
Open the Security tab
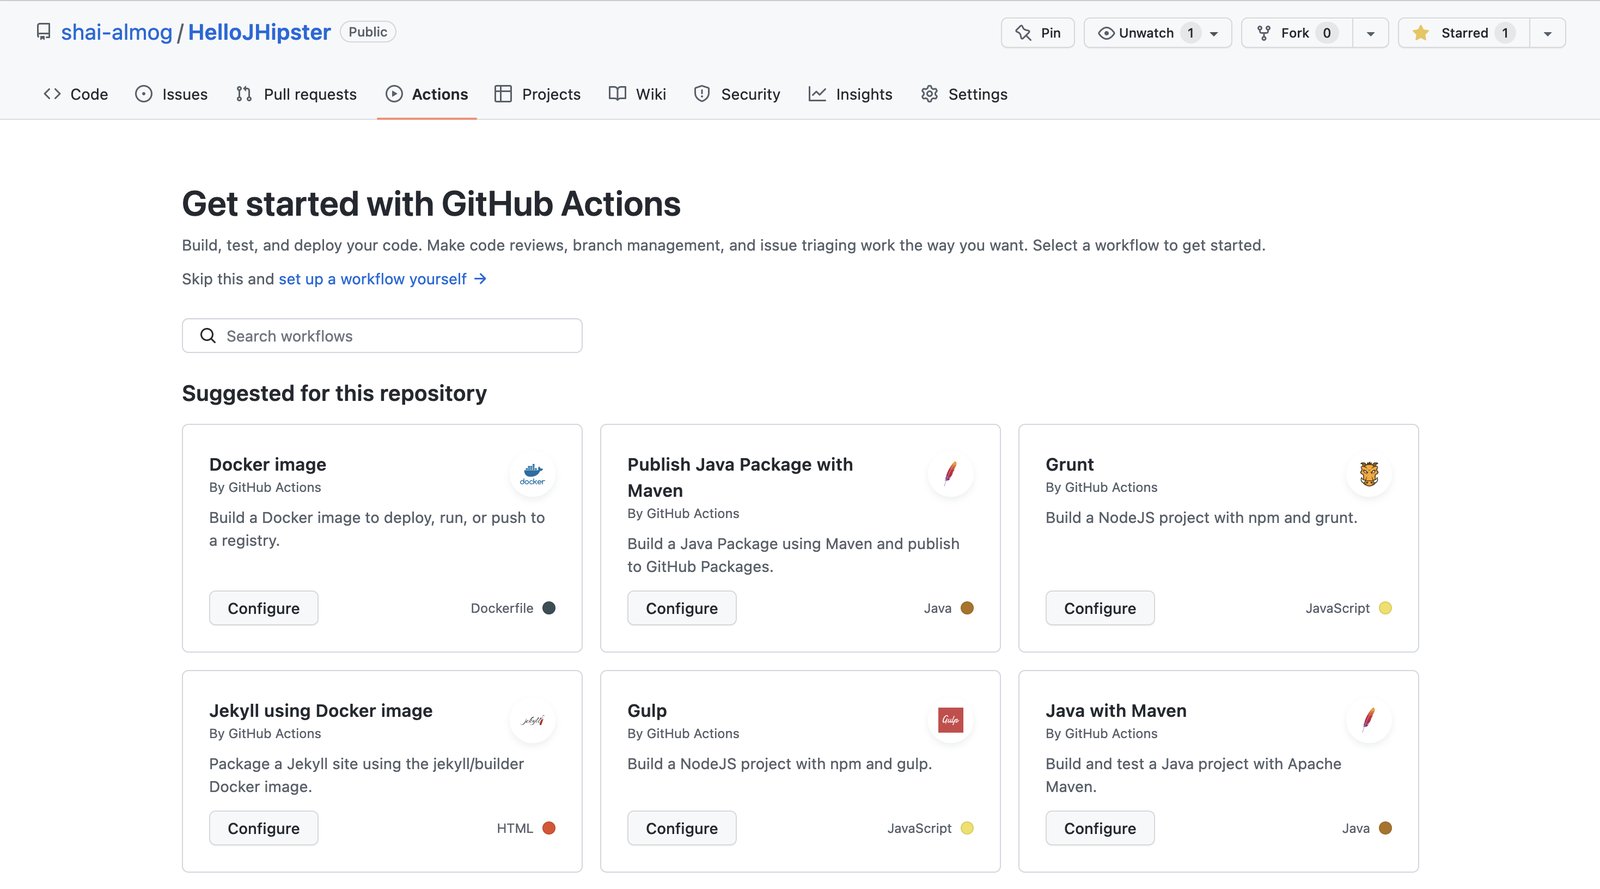tap(737, 94)
